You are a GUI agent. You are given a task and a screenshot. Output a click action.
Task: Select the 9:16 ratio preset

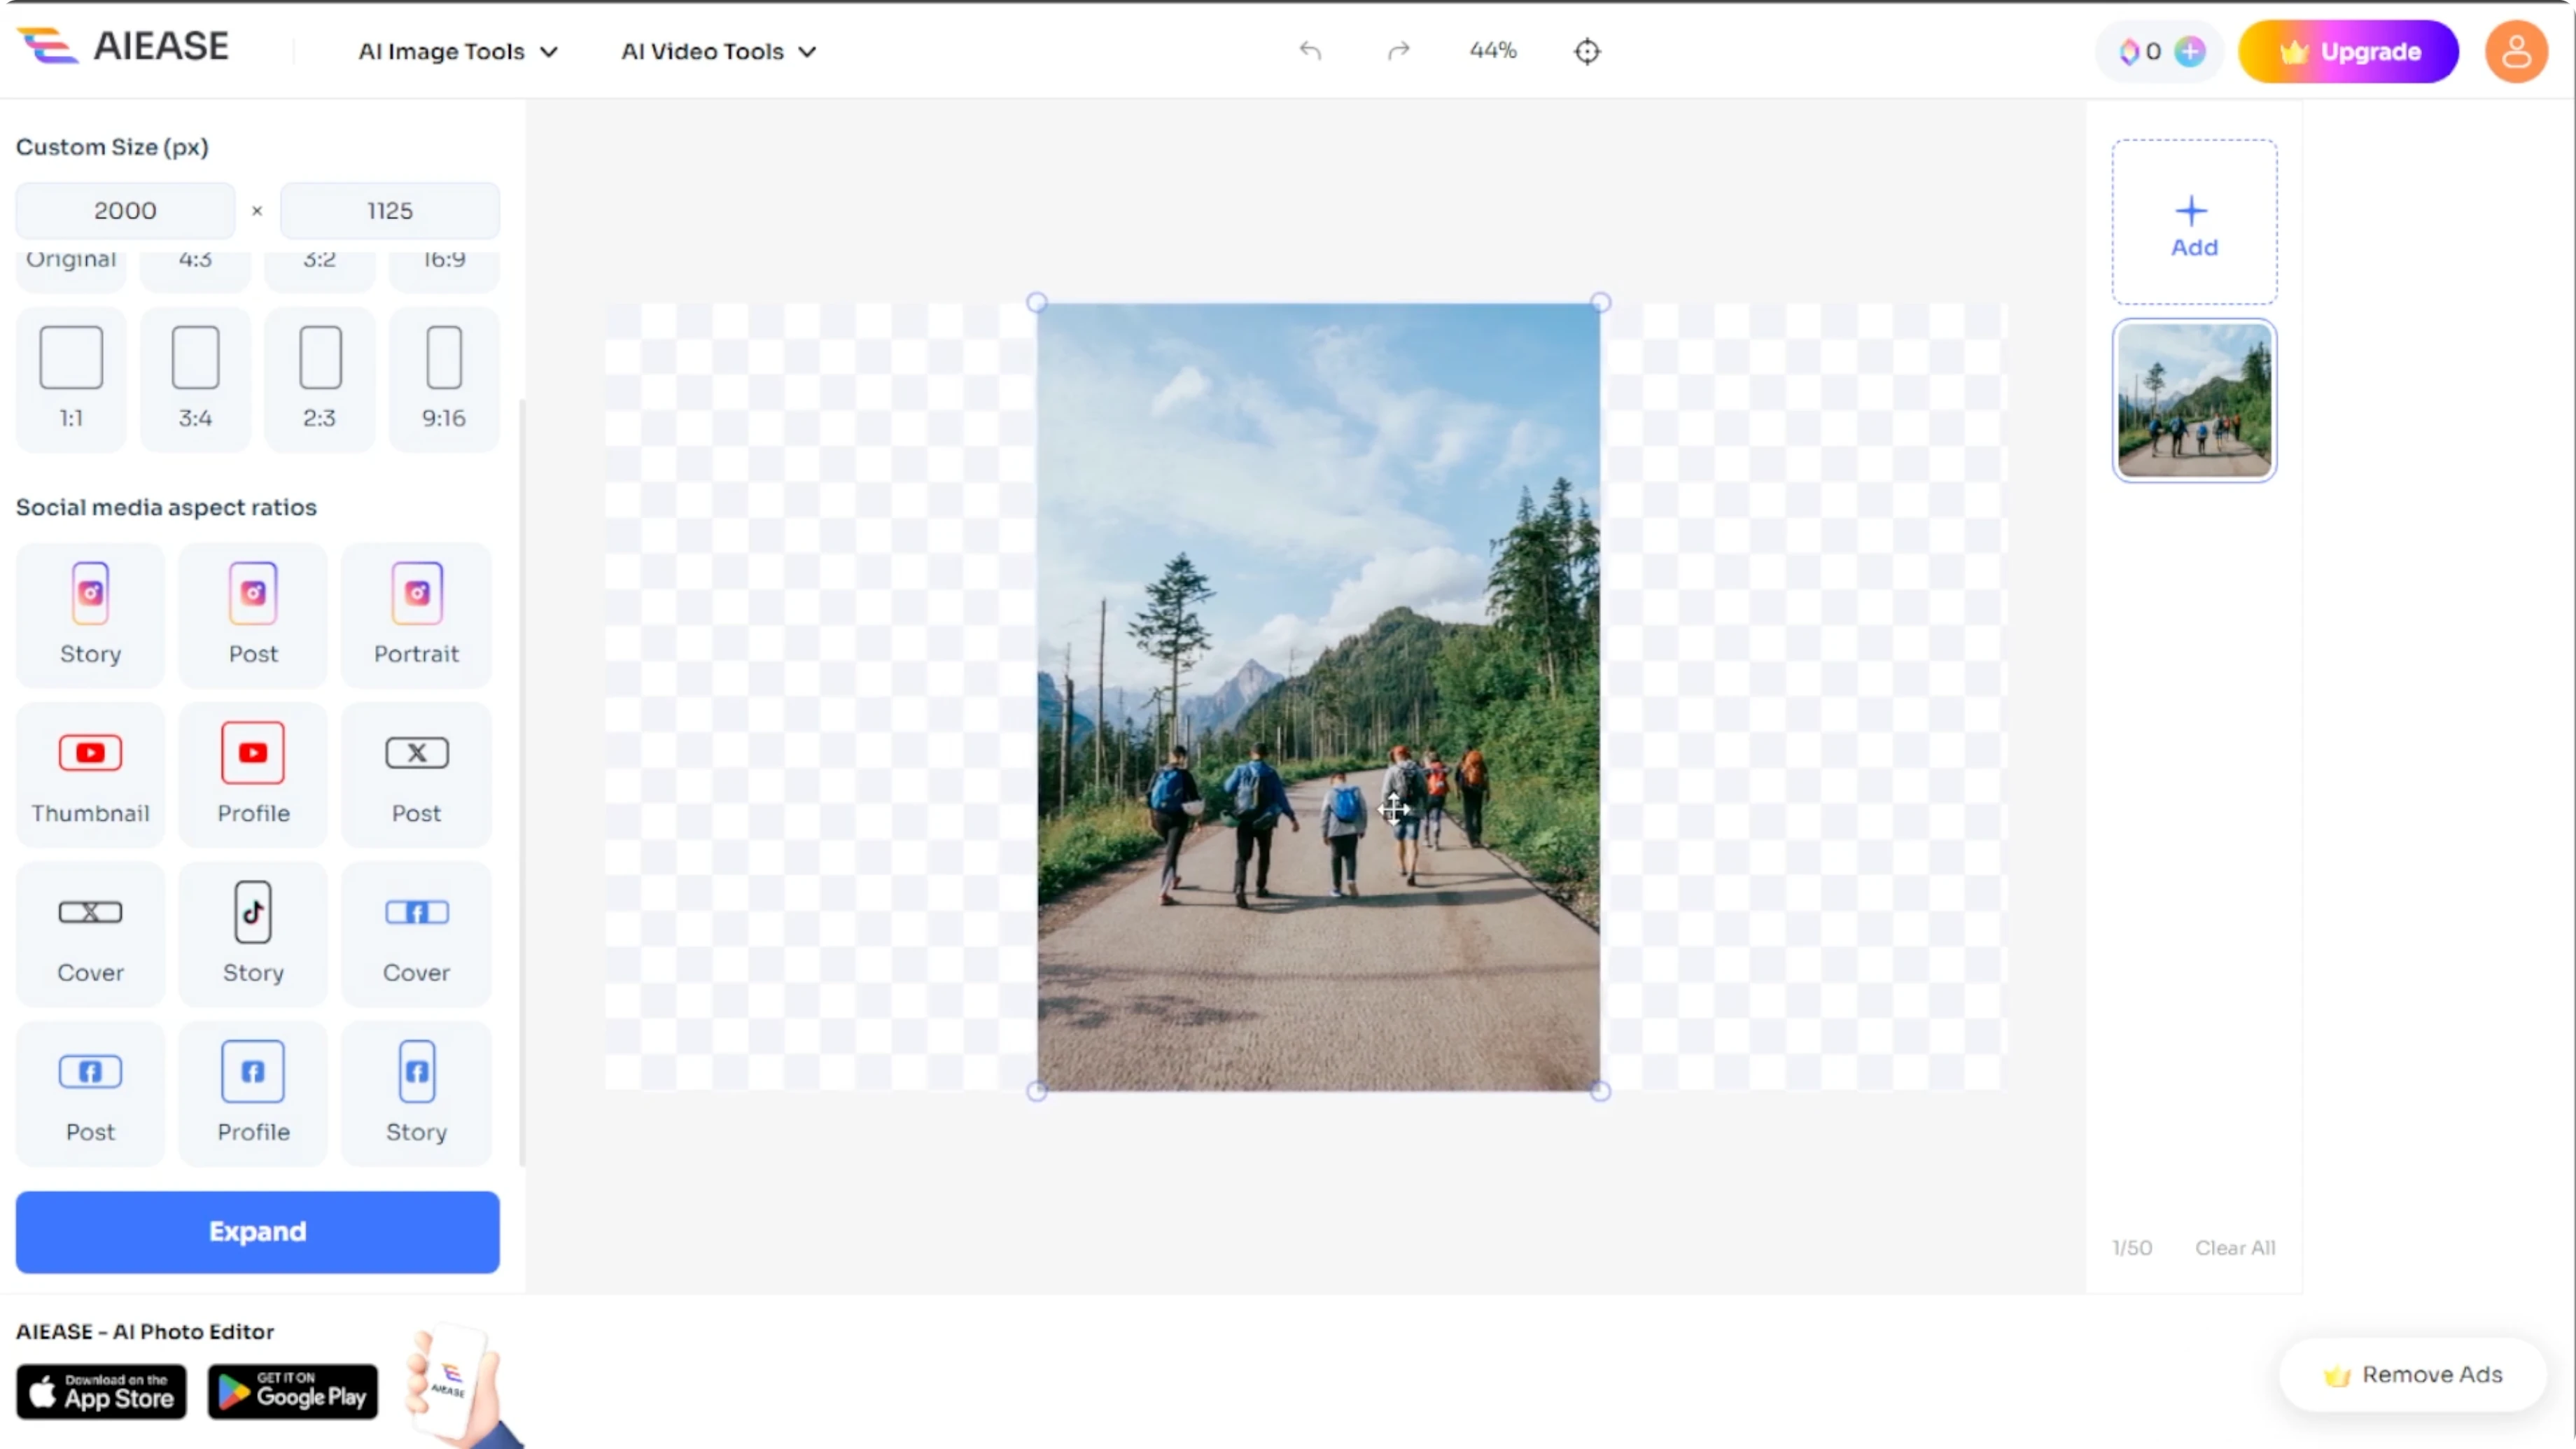444,379
